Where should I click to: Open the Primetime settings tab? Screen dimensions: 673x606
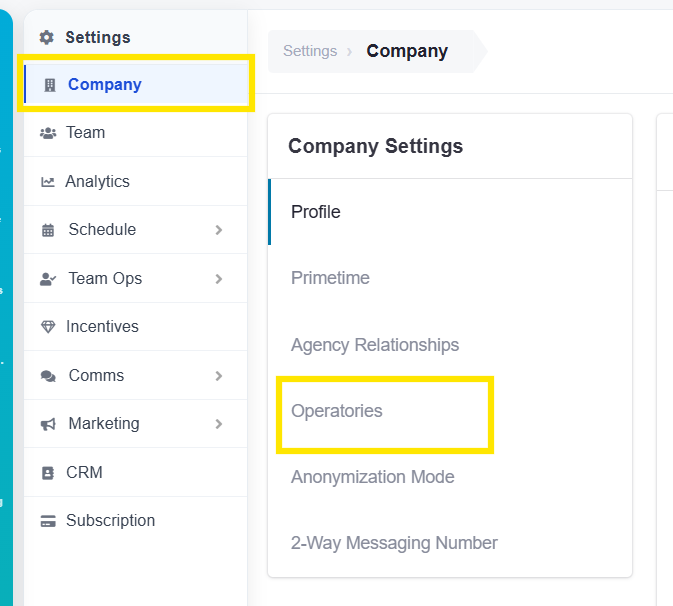pyautogui.click(x=330, y=278)
